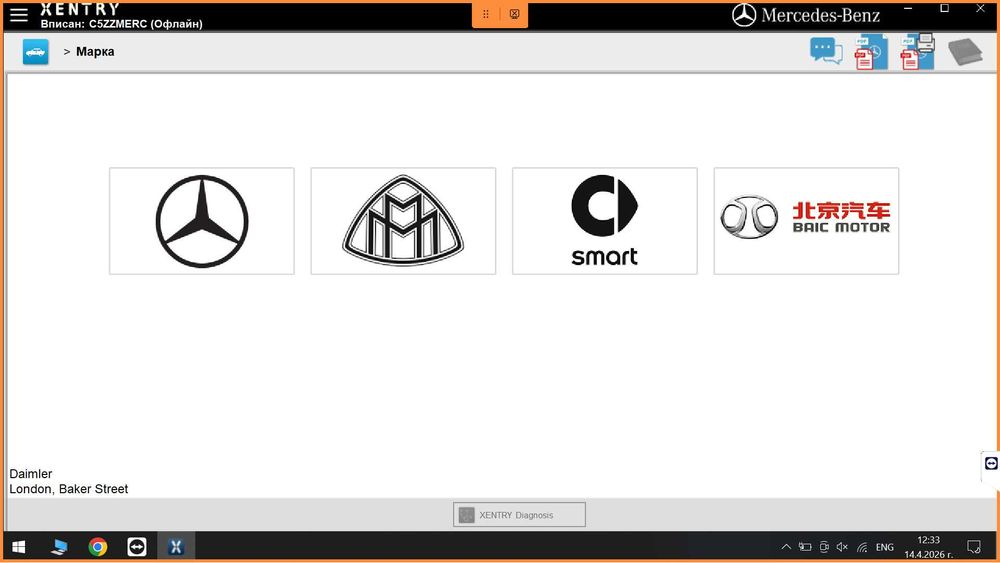The image size is (1000, 563).
Task: Click the blue vehicle home icon
Action: (x=36, y=52)
